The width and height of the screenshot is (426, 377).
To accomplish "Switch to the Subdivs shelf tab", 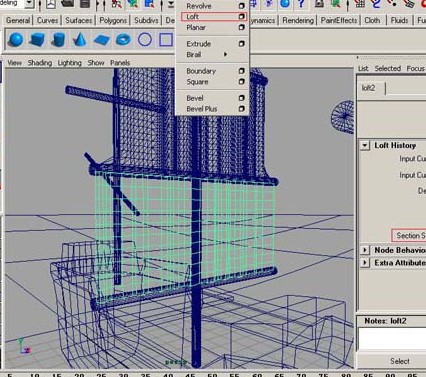I will (146, 20).
